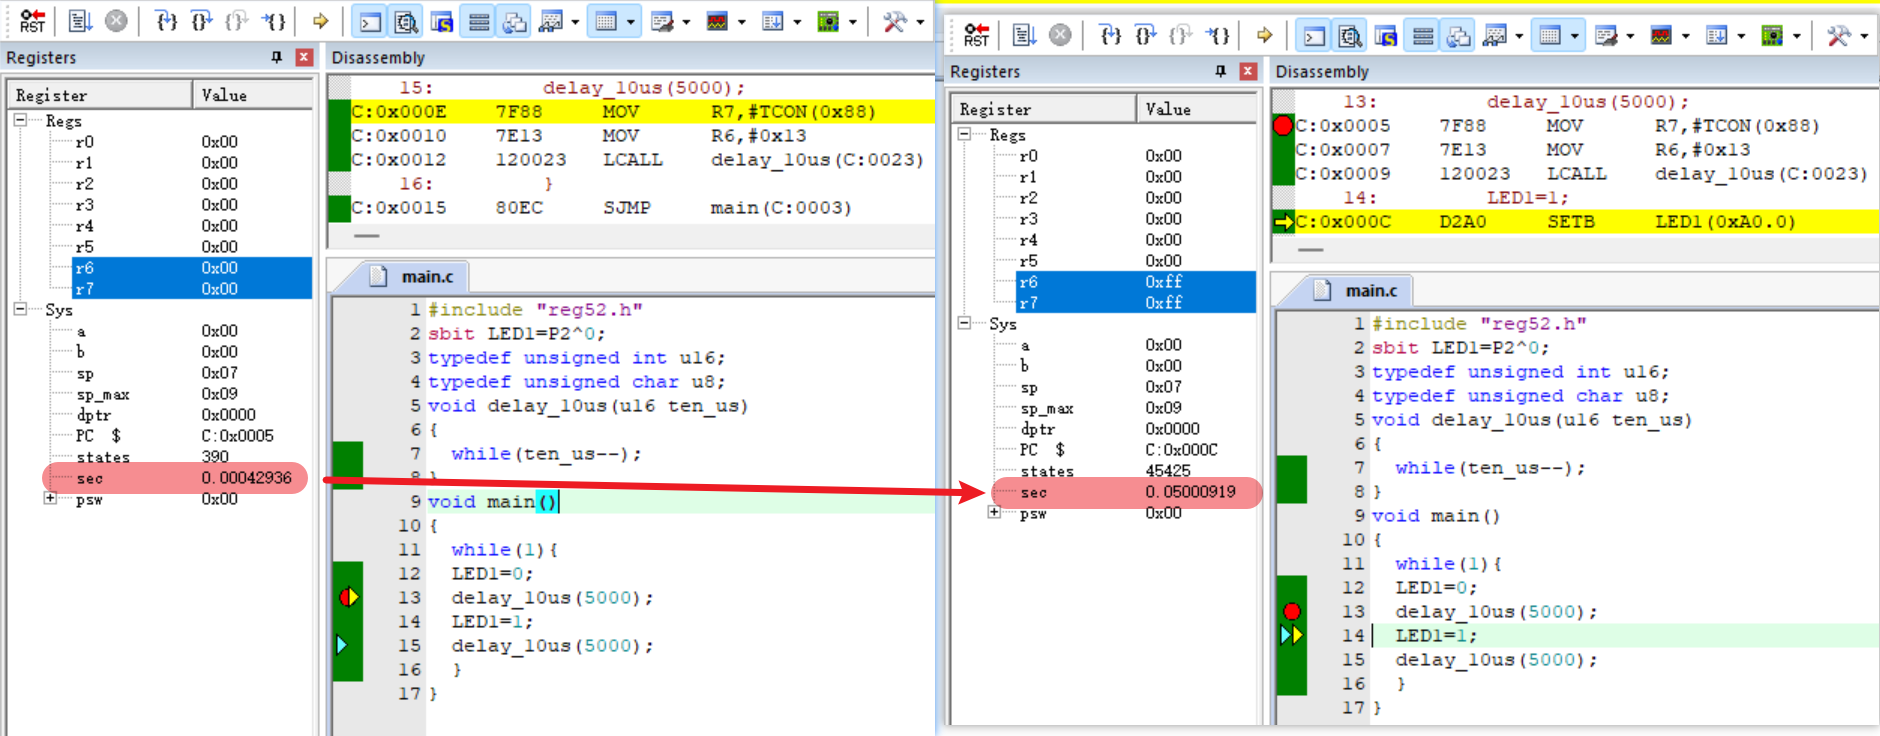Toggle Symbols window button in left toolbar
Screen dimensions: 1880x736
442,21
